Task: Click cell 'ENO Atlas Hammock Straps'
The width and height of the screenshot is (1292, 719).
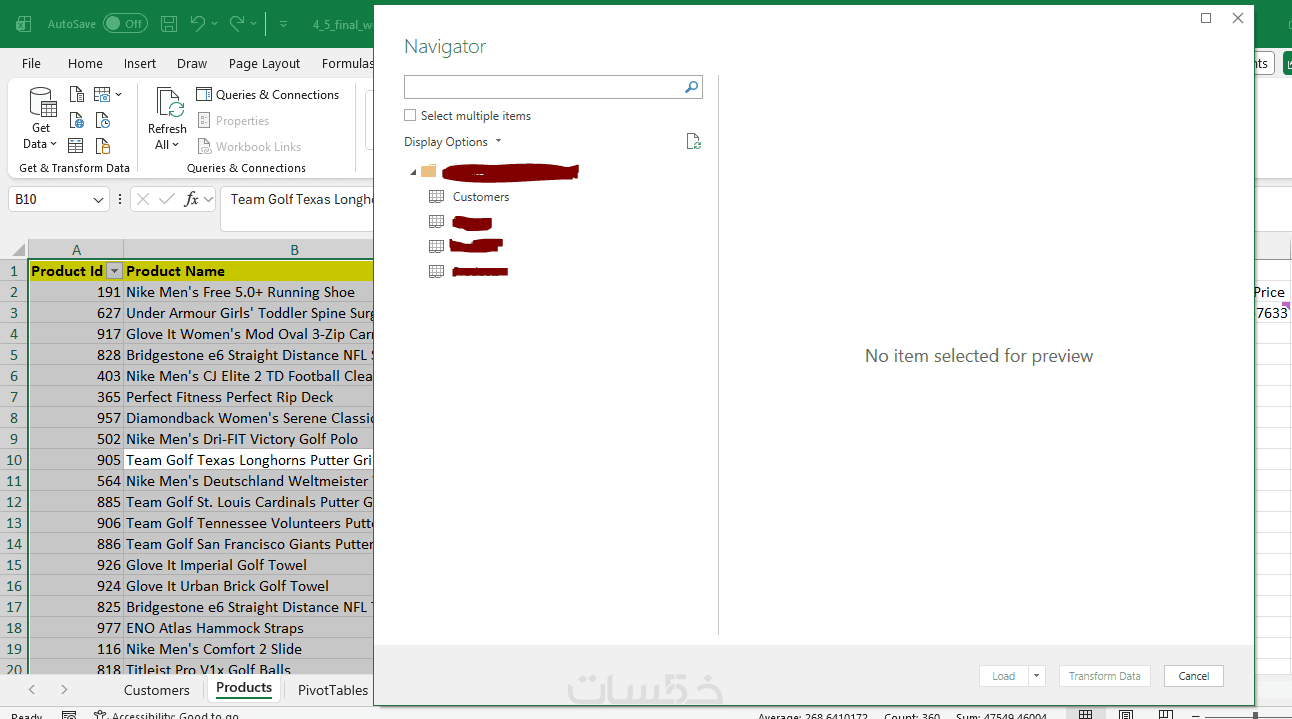Action: pos(249,628)
